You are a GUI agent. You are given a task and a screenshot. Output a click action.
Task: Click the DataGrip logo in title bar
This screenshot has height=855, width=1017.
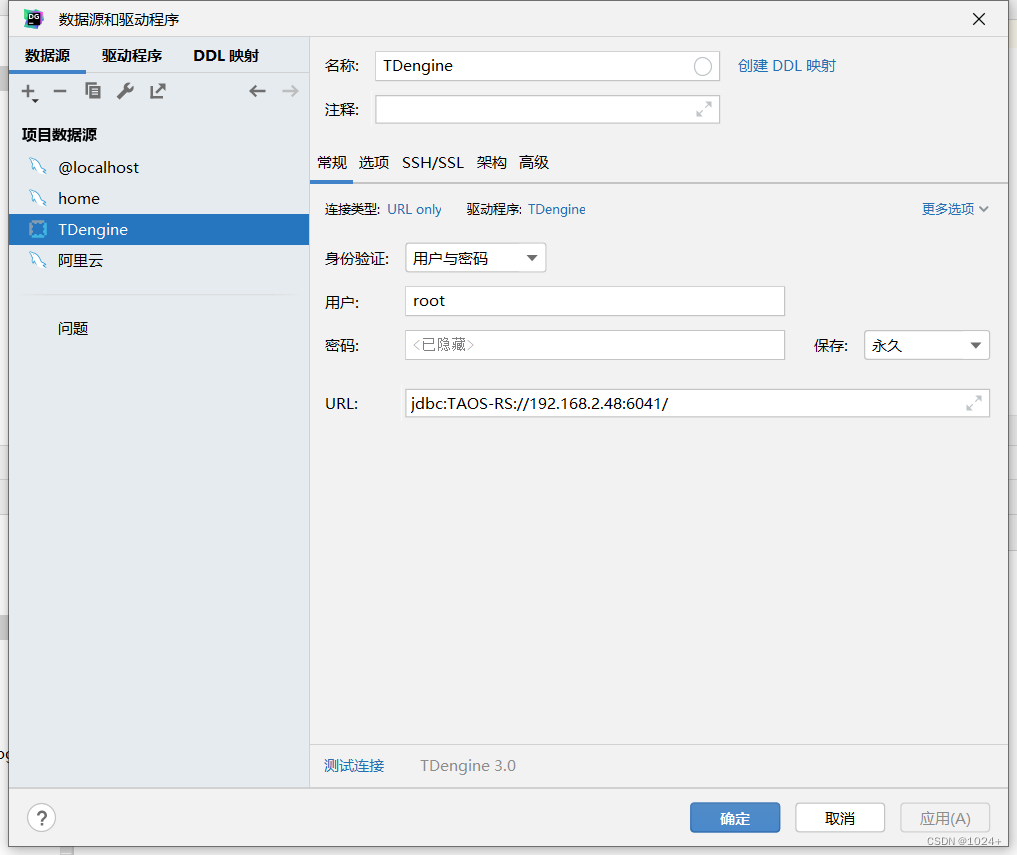coord(33,19)
